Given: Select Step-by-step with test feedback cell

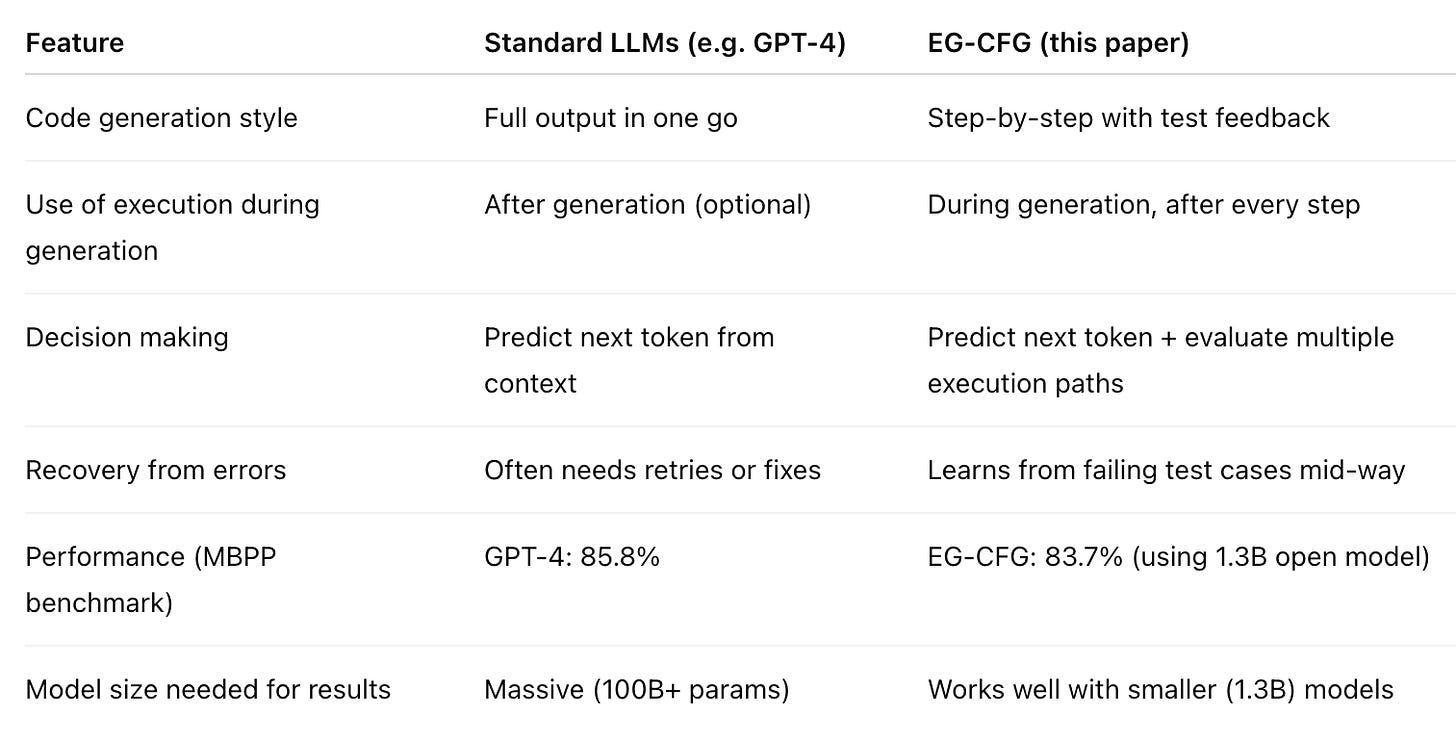Looking at the screenshot, I should (1129, 118).
